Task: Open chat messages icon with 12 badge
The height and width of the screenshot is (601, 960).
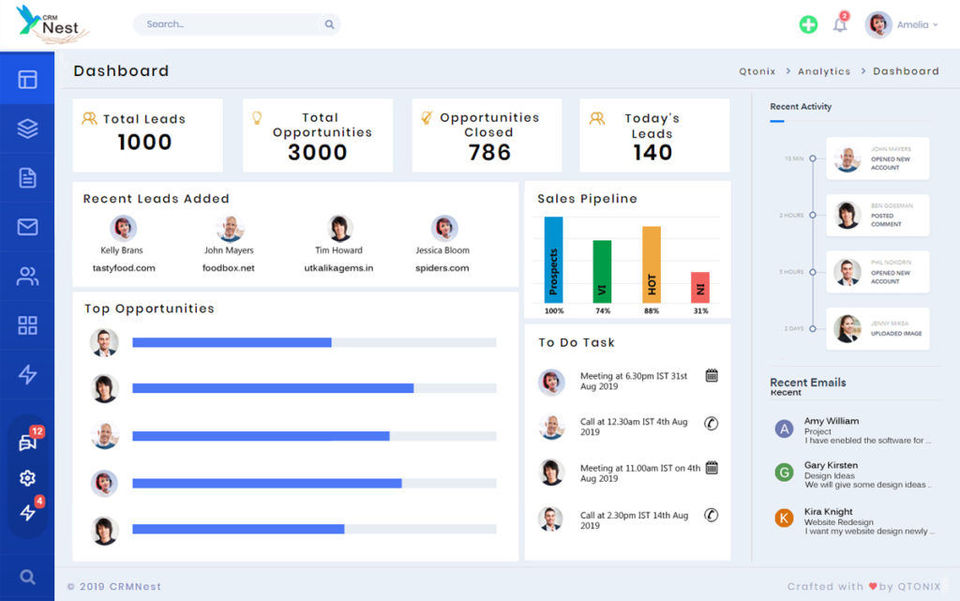Action: pos(28,442)
